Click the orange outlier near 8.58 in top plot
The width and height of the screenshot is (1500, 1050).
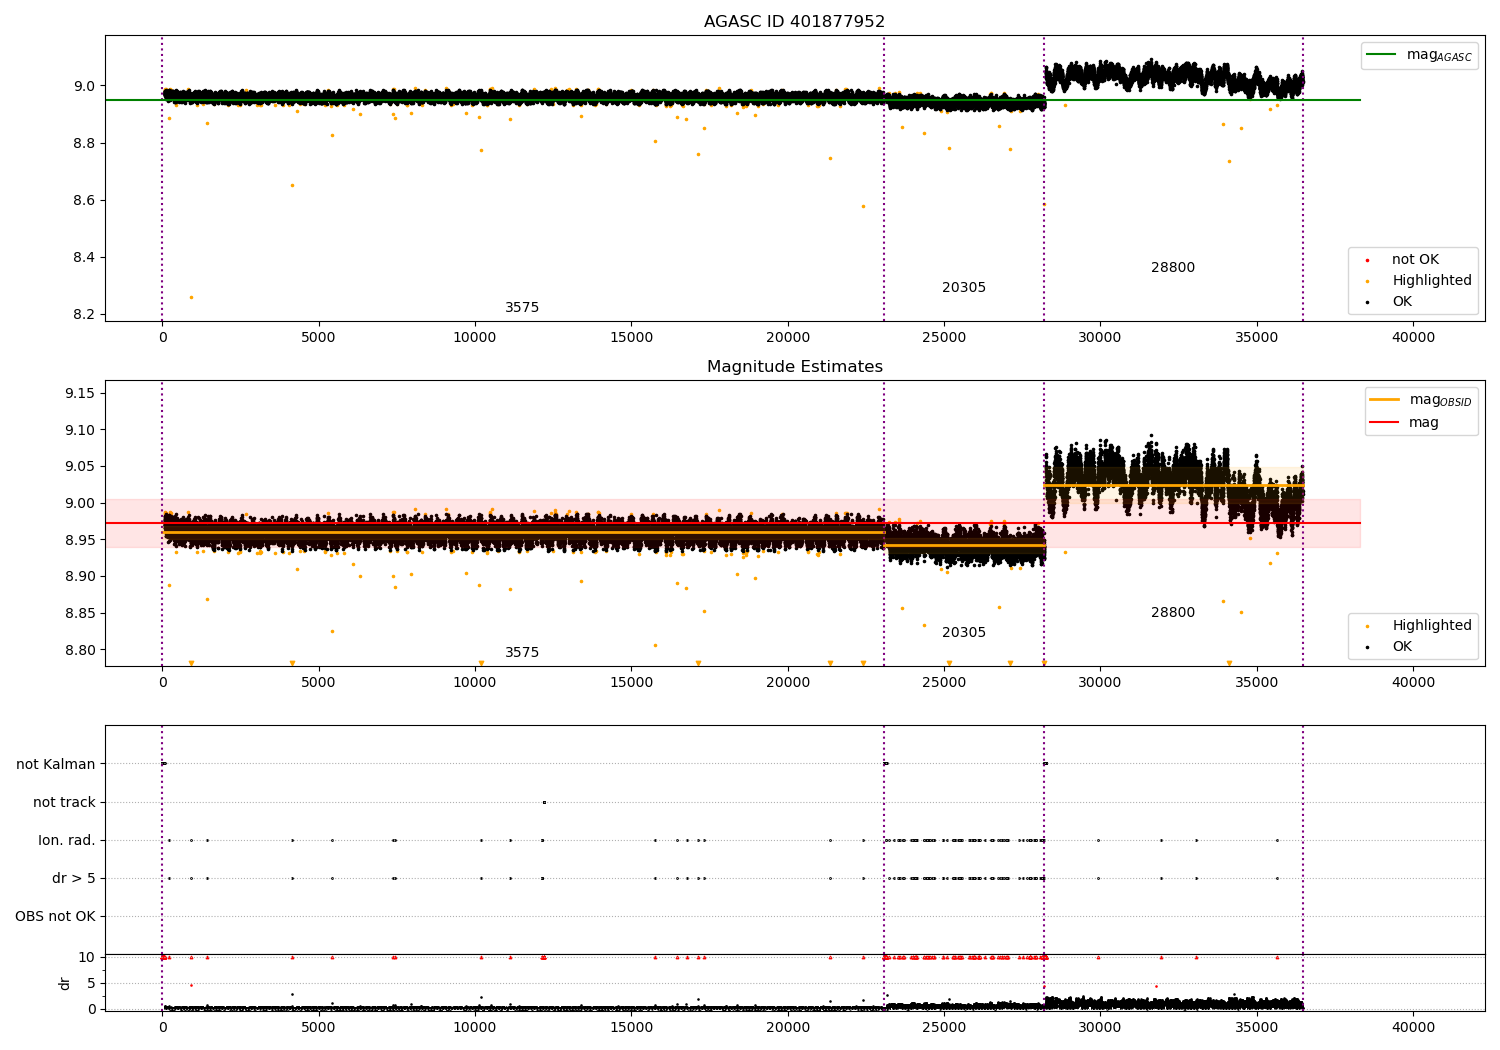pyautogui.click(x=863, y=206)
